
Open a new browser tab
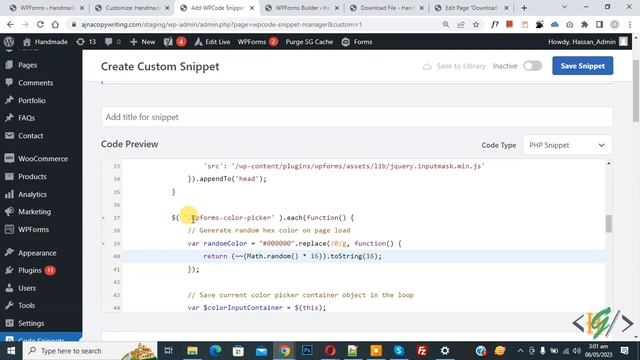pyautogui.click(x=524, y=8)
